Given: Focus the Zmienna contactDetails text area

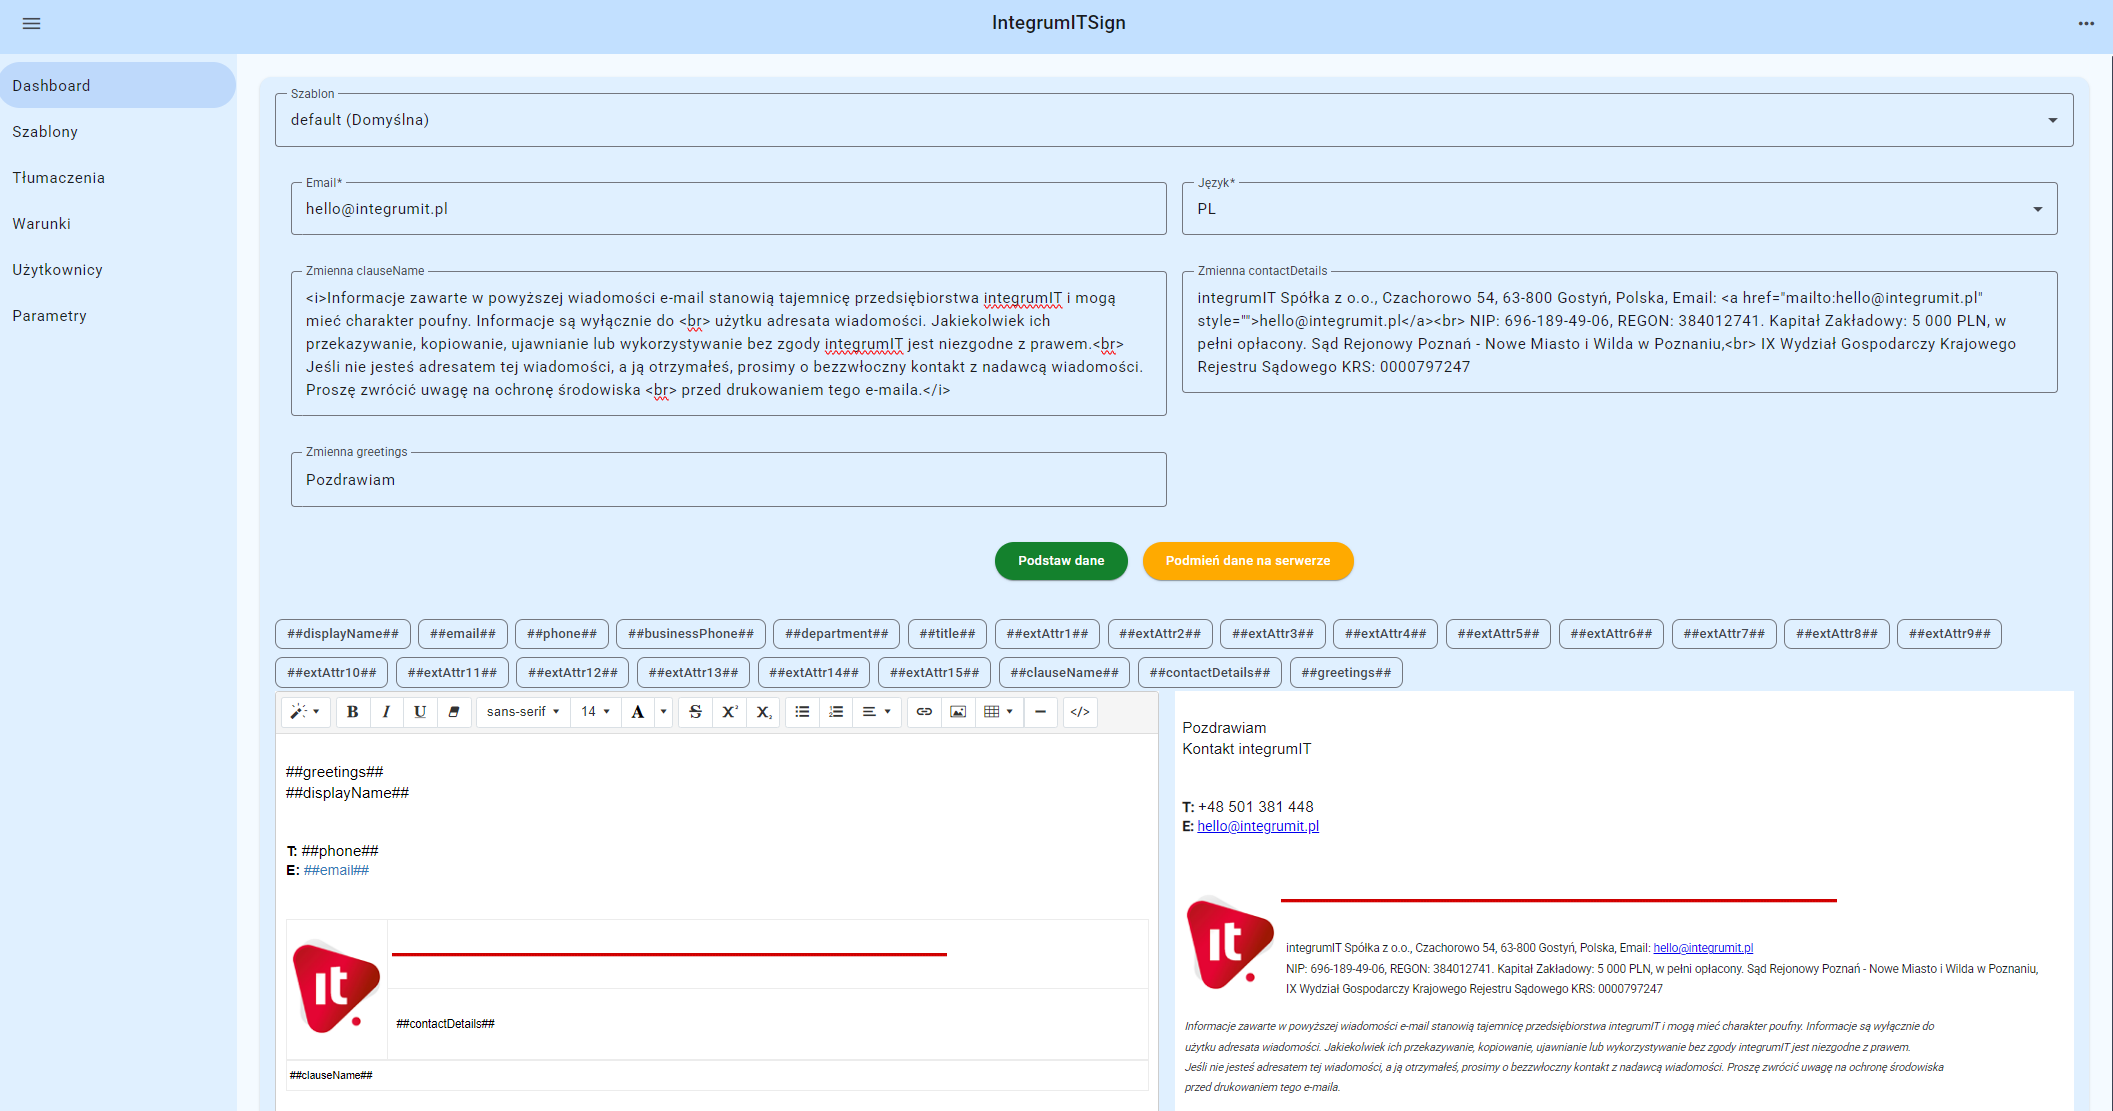Looking at the screenshot, I should [x=1619, y=332].
